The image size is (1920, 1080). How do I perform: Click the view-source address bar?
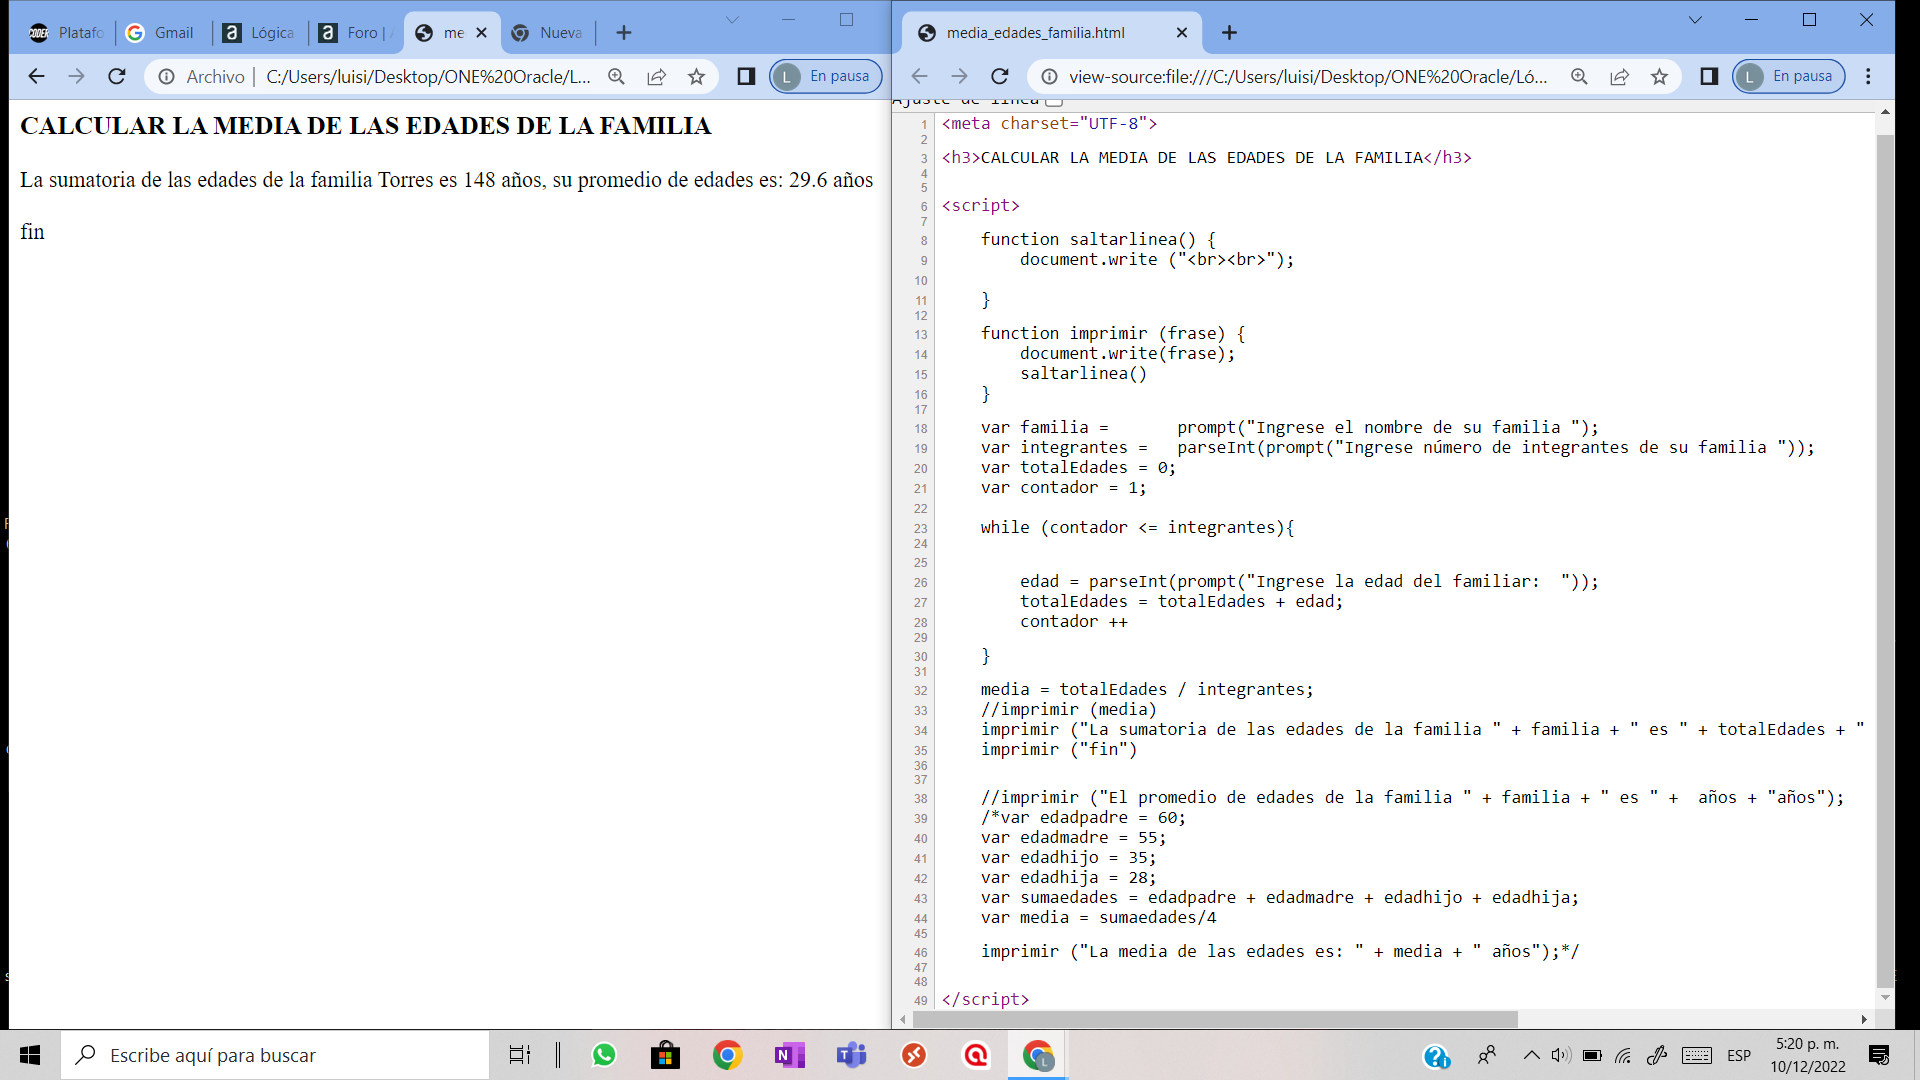1308,76
